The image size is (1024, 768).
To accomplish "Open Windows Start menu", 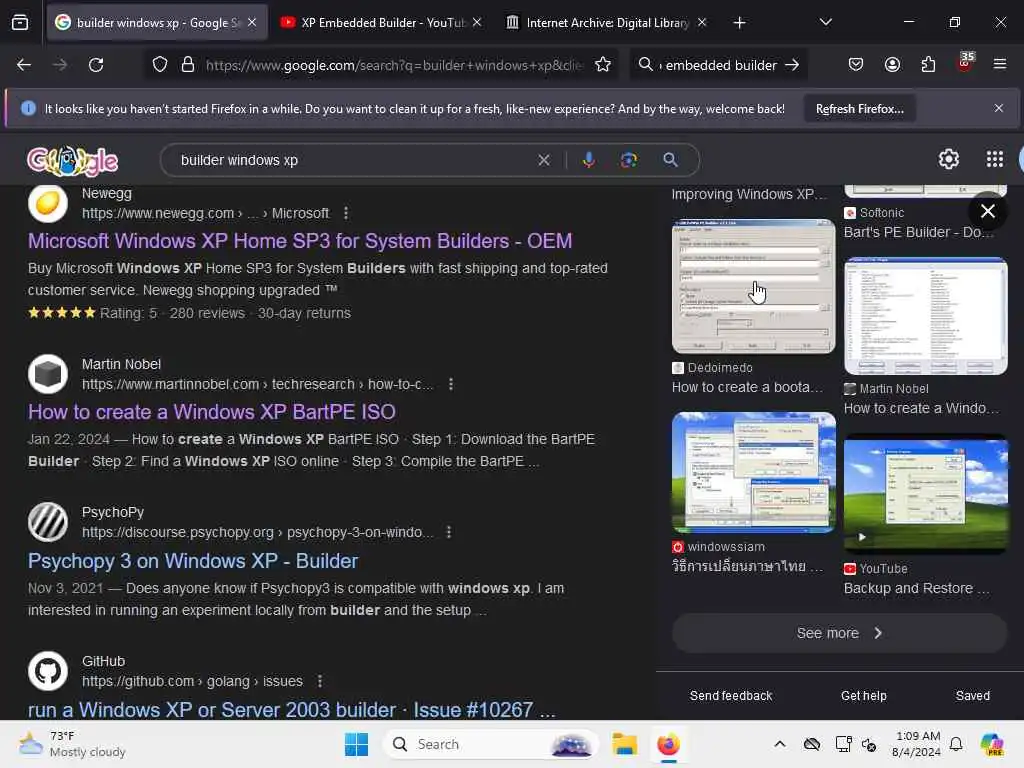I will 357,744.
